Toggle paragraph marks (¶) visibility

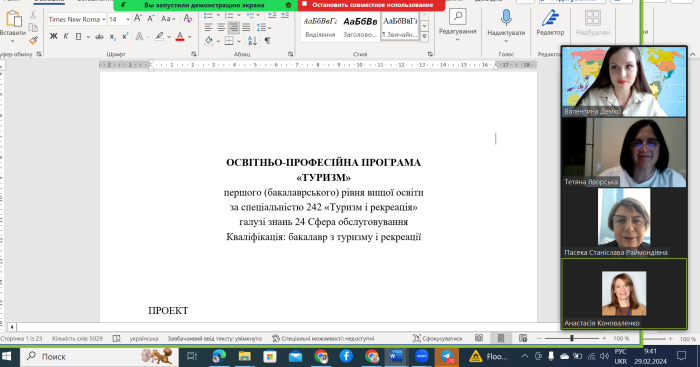click(267, 41)
